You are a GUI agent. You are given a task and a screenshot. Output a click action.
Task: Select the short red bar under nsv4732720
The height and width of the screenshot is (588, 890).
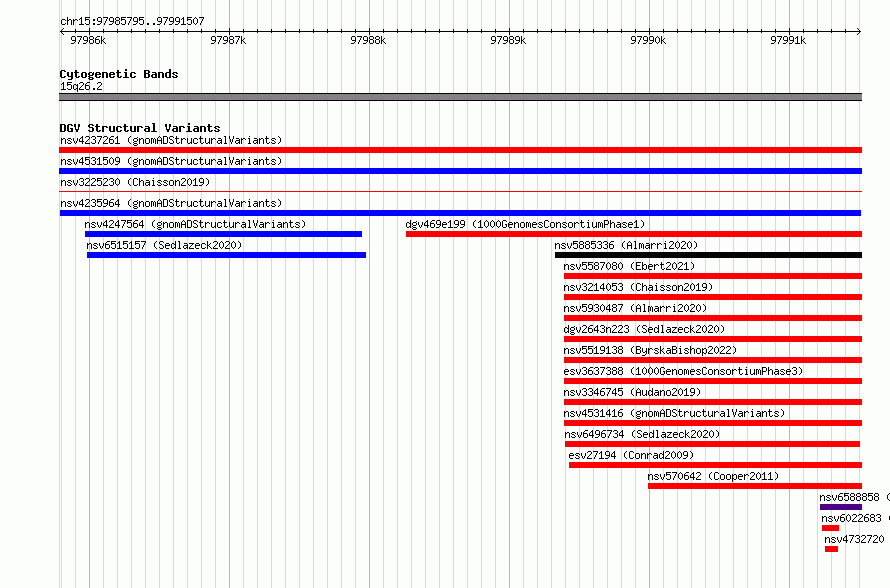tap(831, 549)
